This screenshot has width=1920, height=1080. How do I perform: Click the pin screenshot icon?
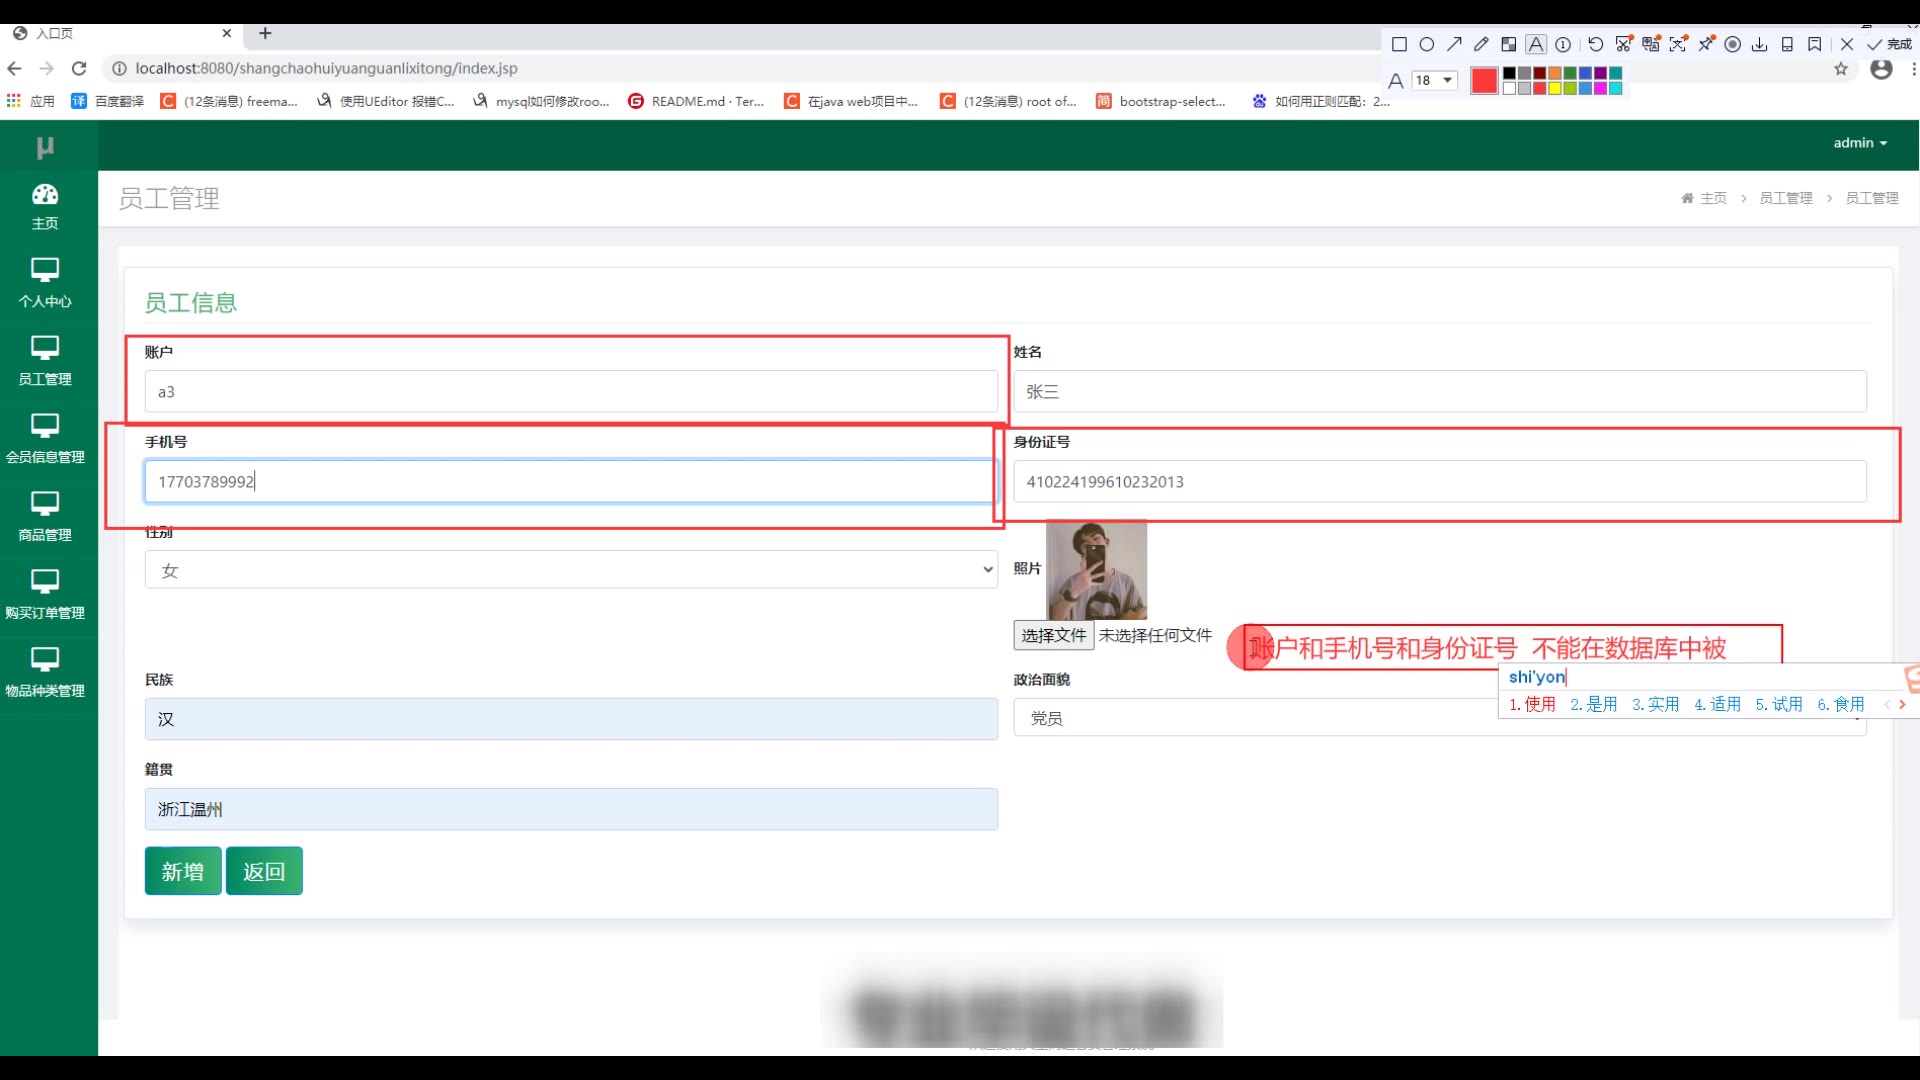click(1706, 44)
